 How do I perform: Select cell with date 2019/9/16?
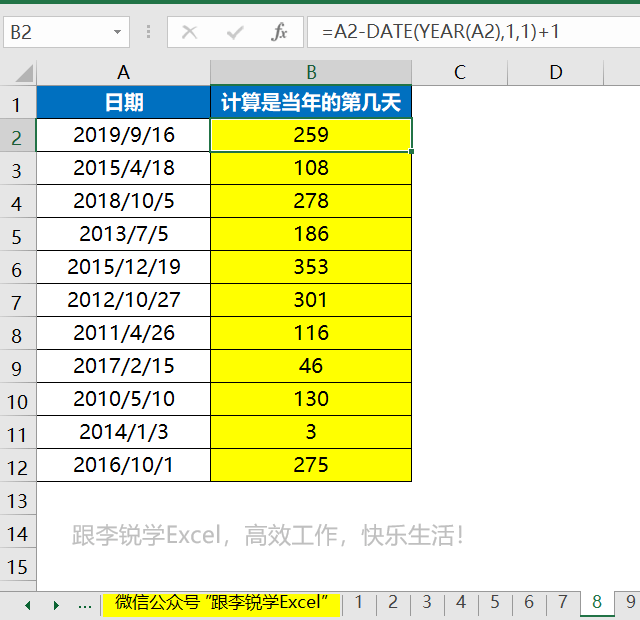click(123, 135)
